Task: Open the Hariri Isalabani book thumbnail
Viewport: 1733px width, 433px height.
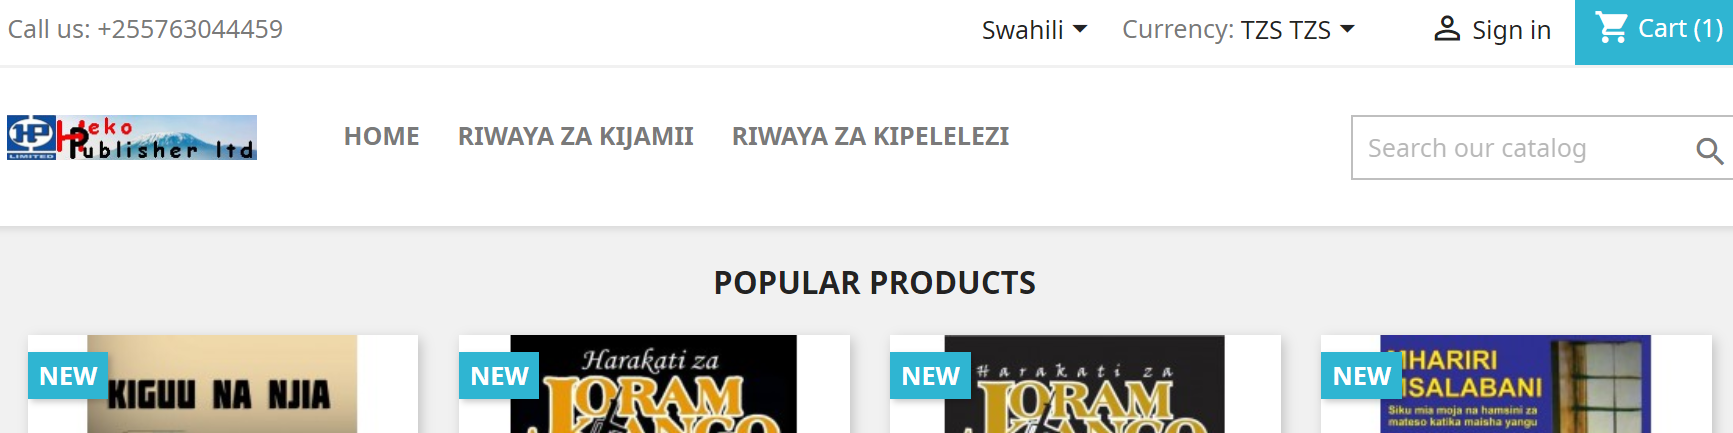Action: pos(1515,384)
